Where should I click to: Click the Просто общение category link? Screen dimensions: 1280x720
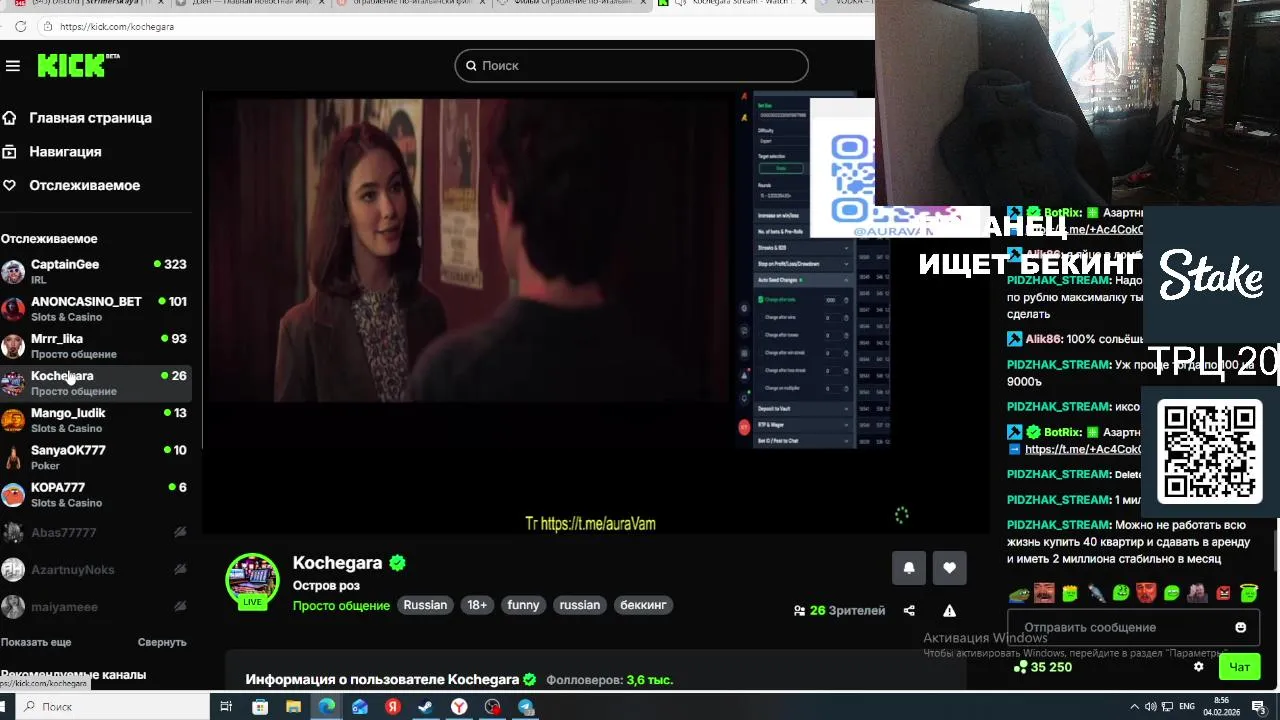pos(341,606)
